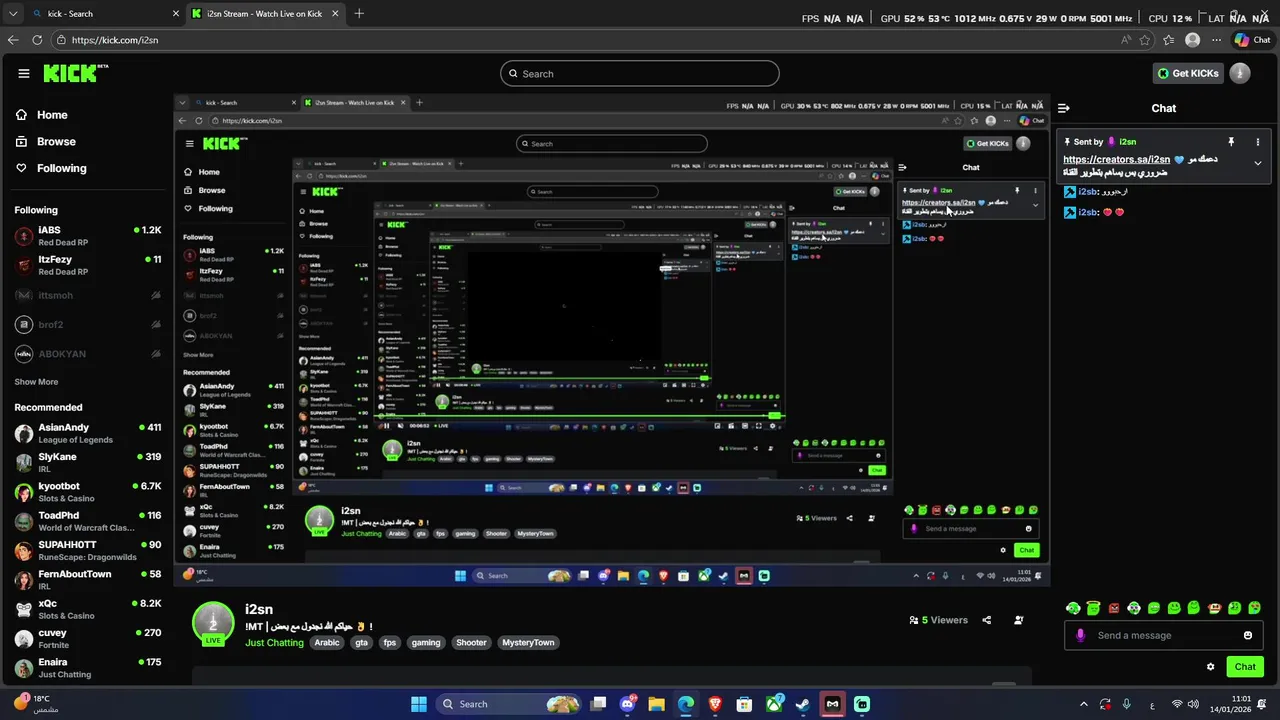Click the i2sn sender name in pinned message
The width and height of the screenshot is (1280, 720).
(1127, 142)
